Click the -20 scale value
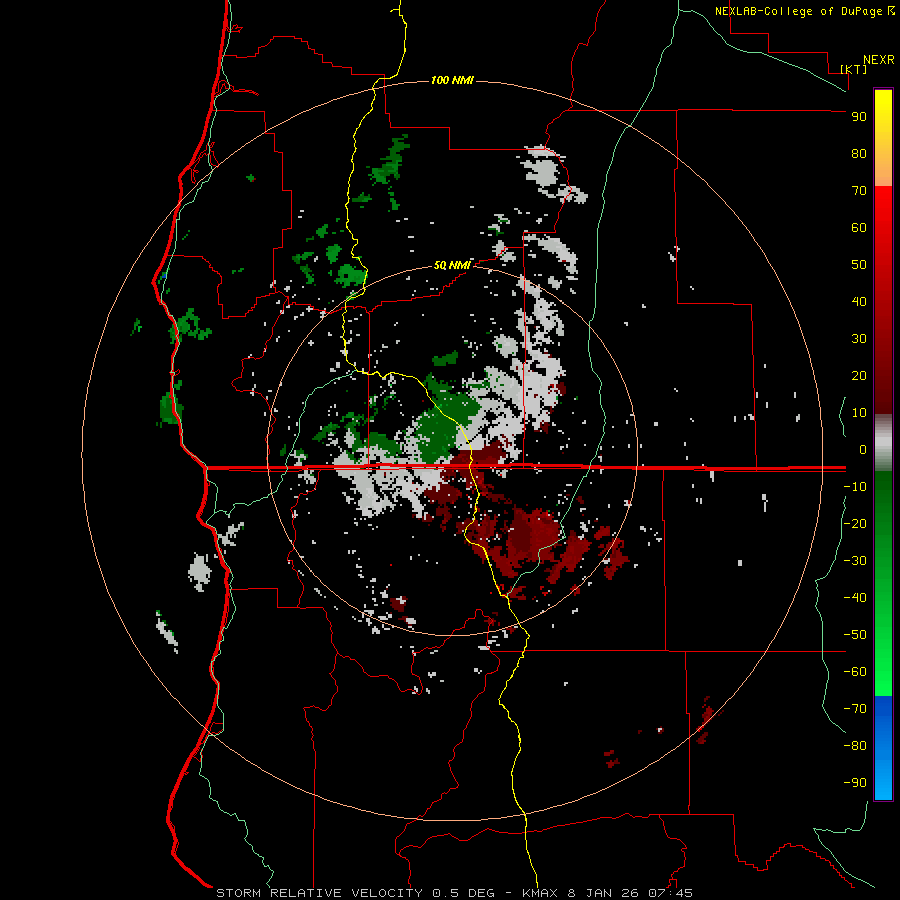The image size is (900, 900). click(x=855, y=523)
